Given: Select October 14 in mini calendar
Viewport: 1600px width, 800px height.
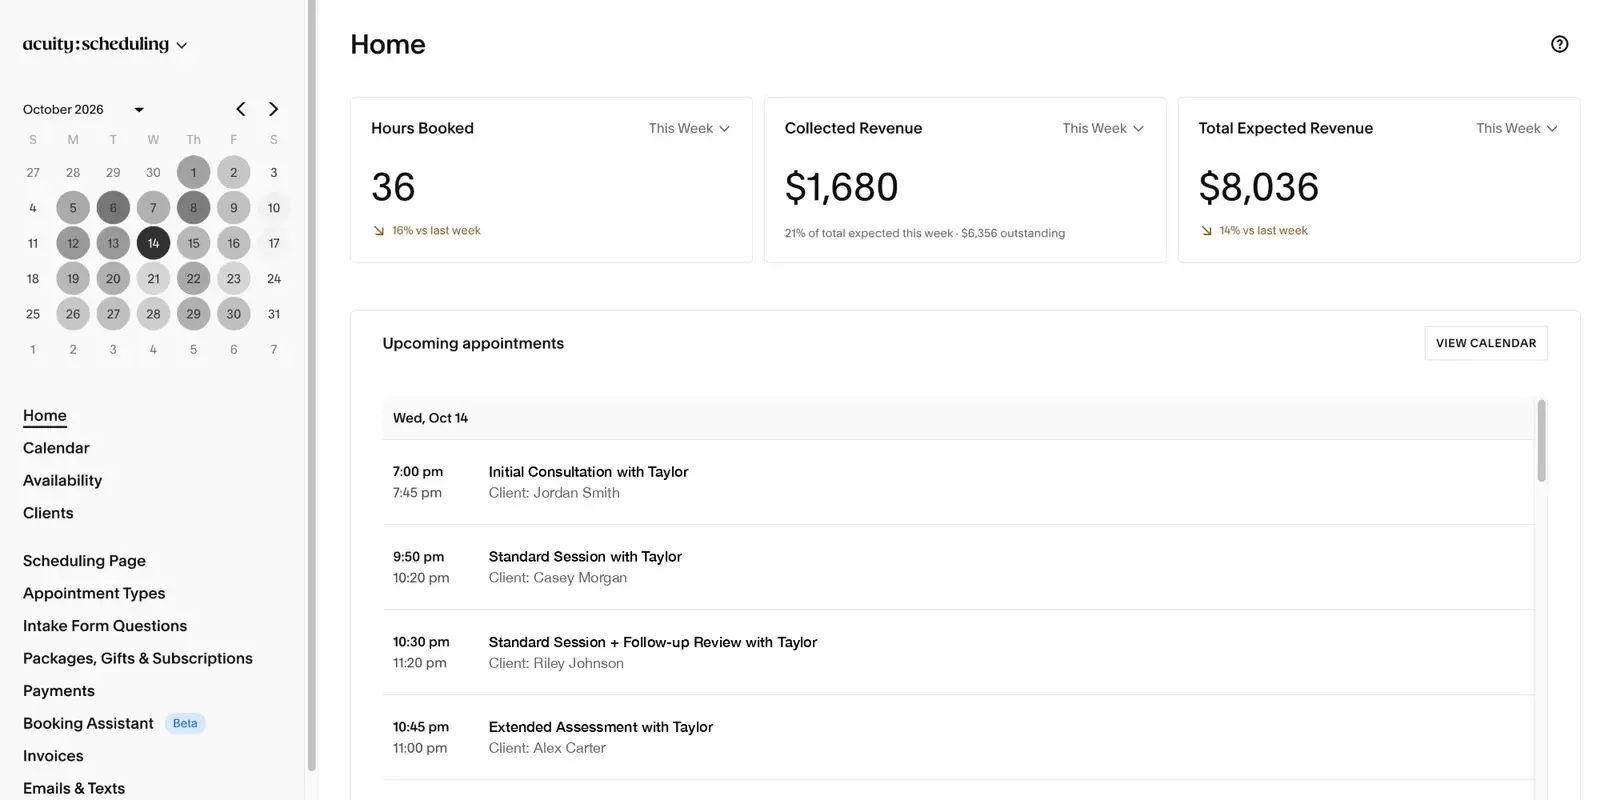Looking at the screenshot, I should (x=153, y=243).
